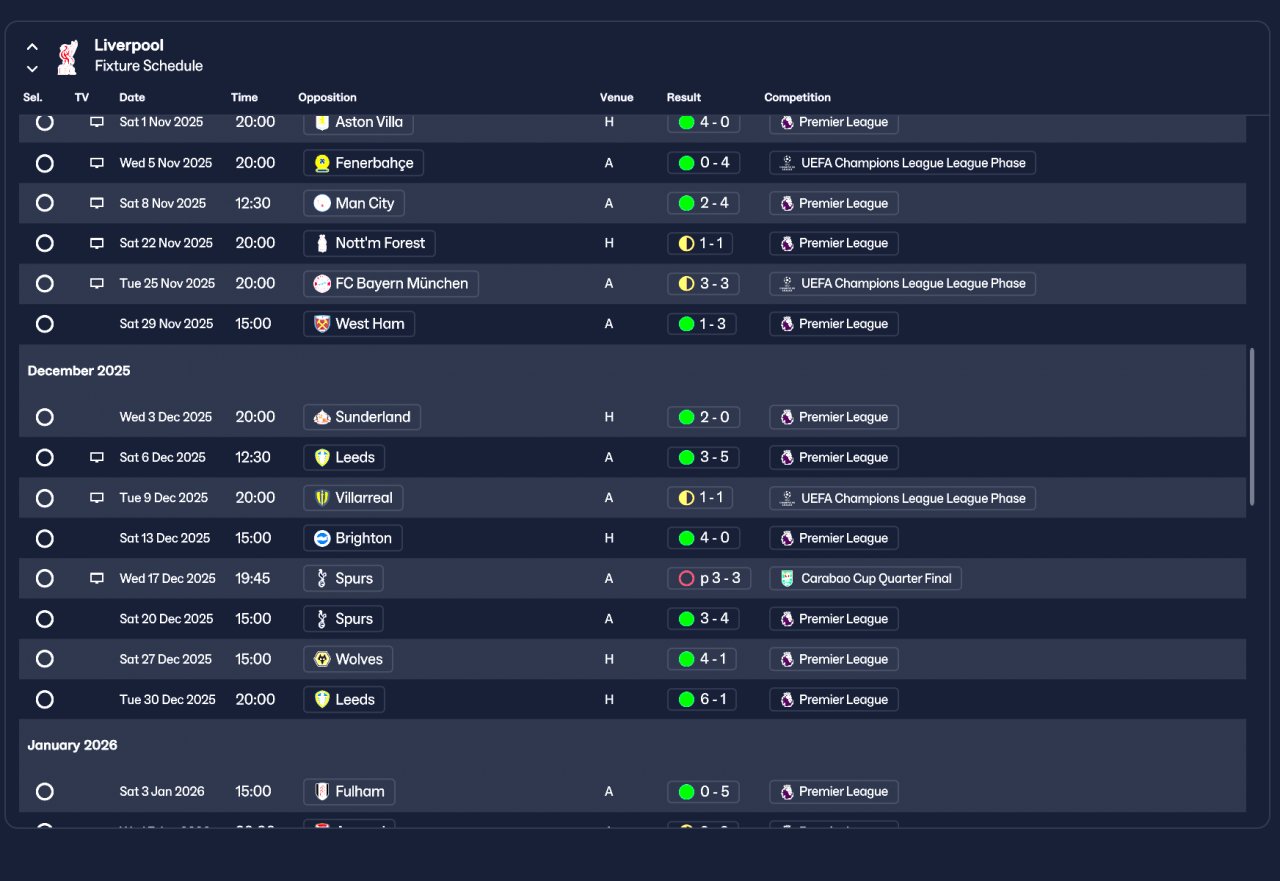Click the Carabao Cup competition icon
Screen dimensions: 1280x881
pos(787,578)
